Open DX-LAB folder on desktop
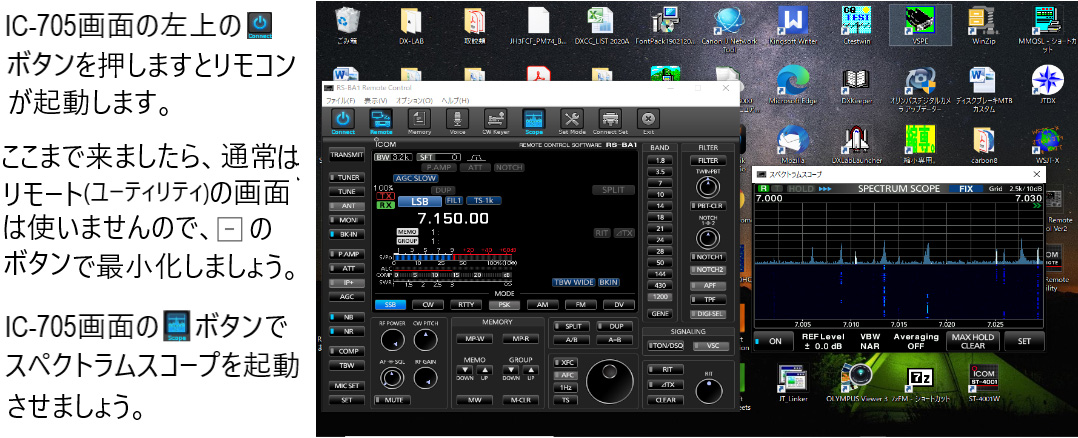The image size is (1078, 438). [x=412, y=24]
